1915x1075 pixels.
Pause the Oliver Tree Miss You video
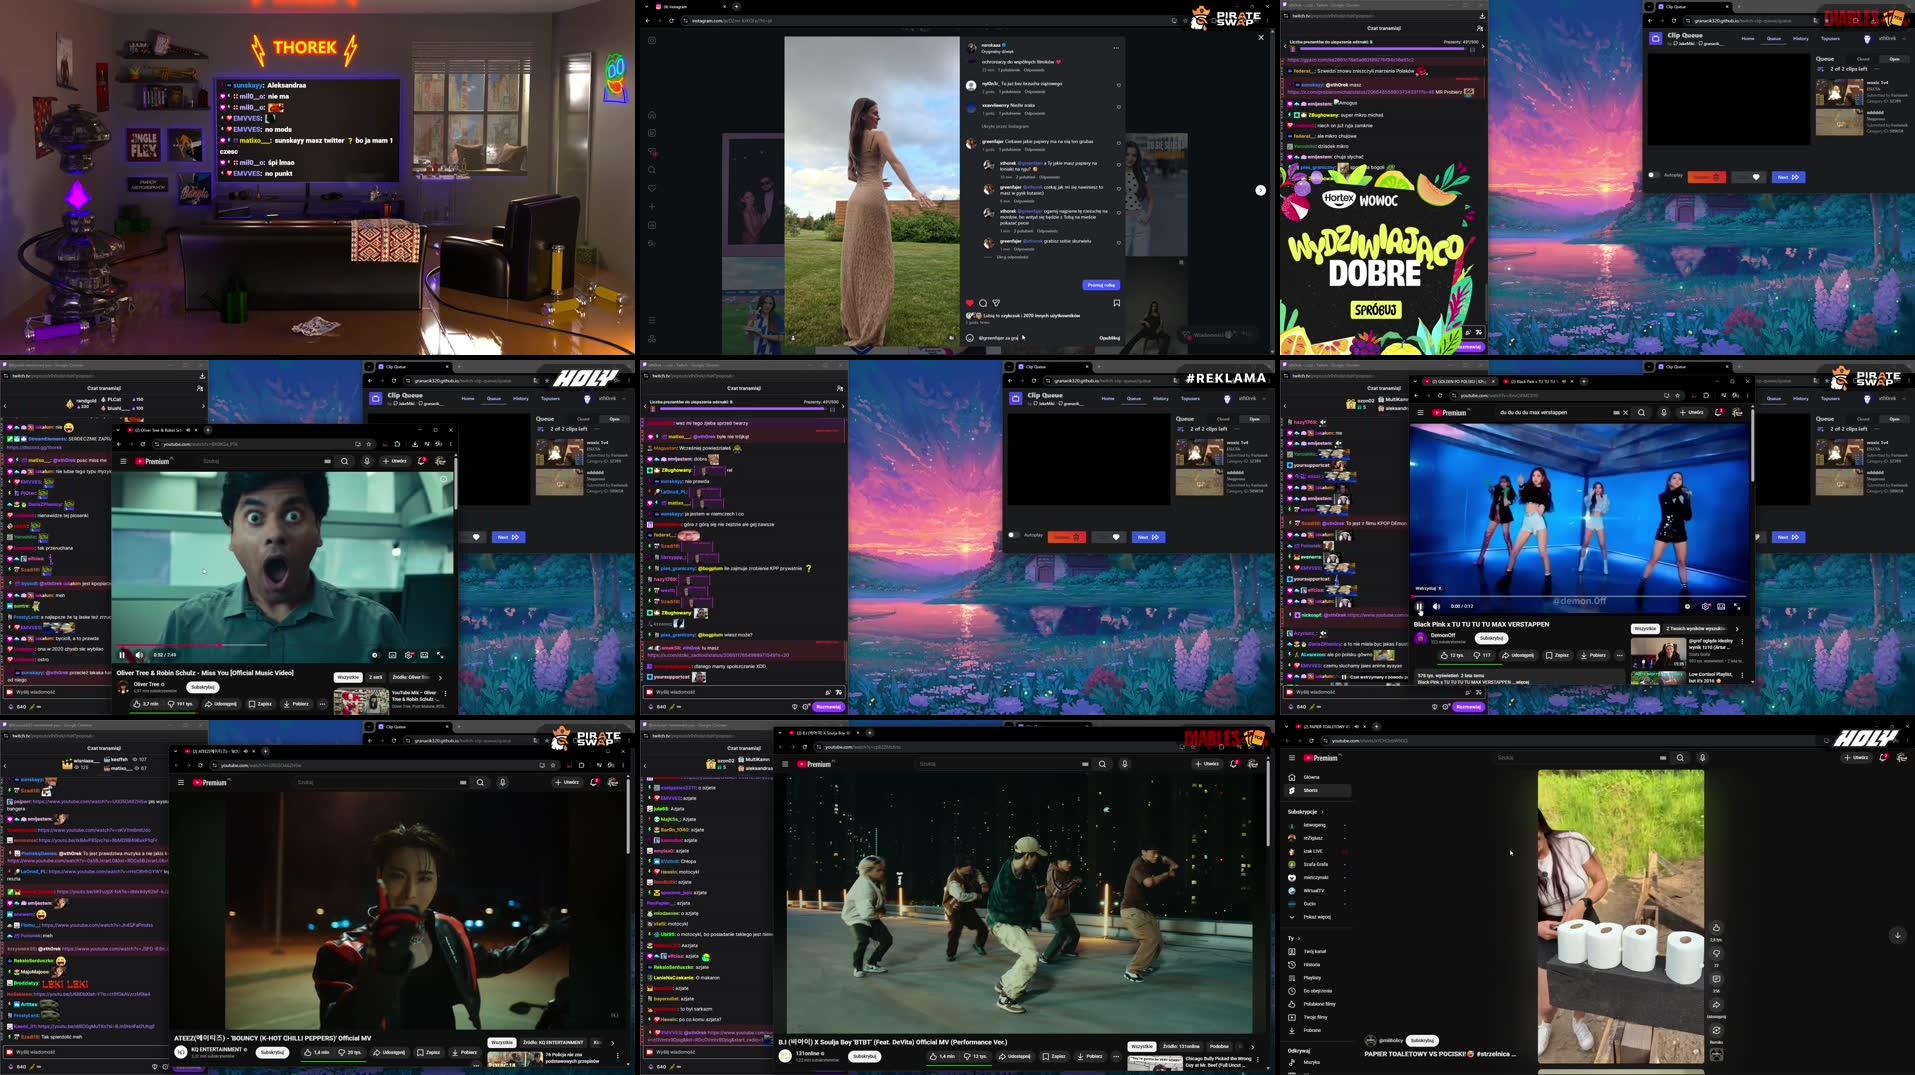(122, 655)
